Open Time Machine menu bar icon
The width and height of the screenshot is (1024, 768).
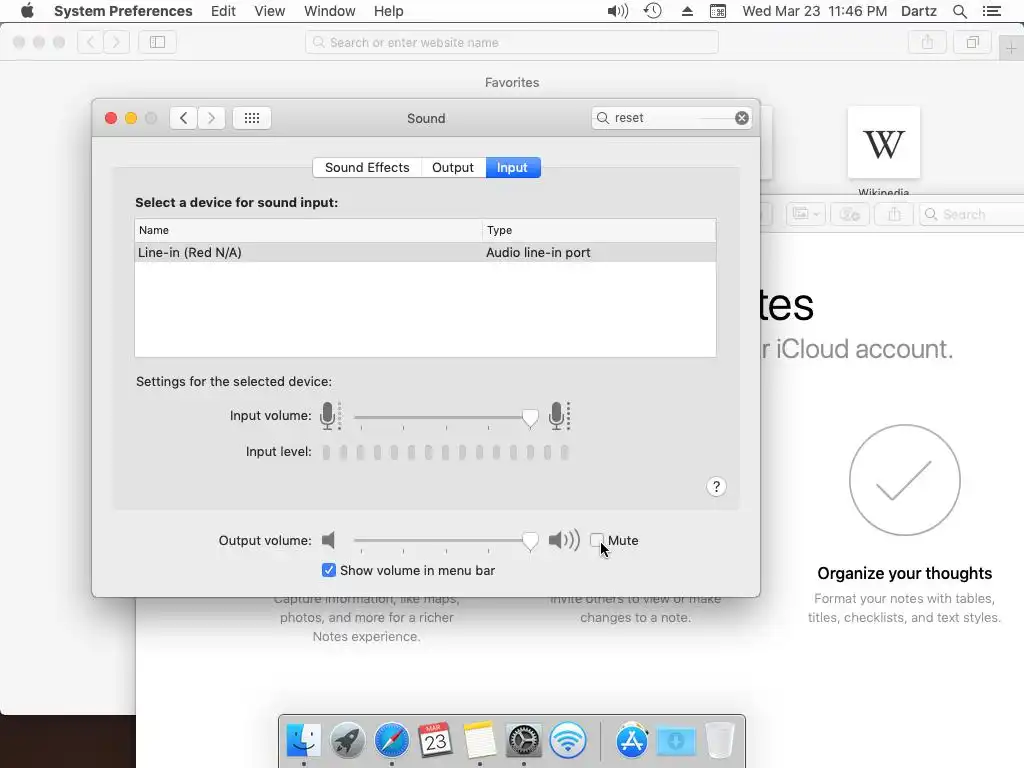(x=652, y=11)
